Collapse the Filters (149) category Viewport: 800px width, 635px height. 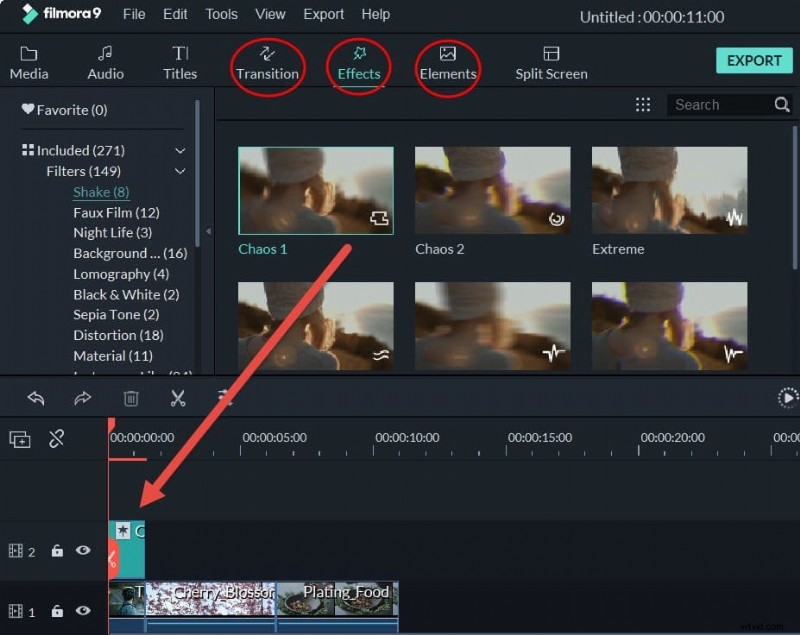pyautogui.click(x=181, y=171)
